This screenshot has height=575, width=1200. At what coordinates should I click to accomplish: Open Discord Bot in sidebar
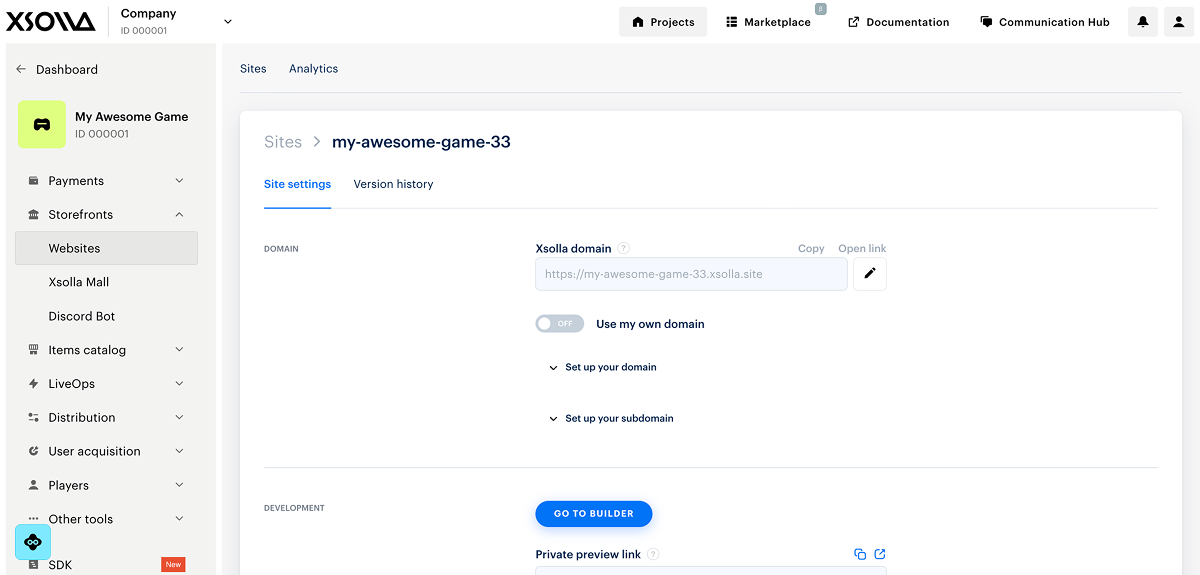click(x=82, y=316)
